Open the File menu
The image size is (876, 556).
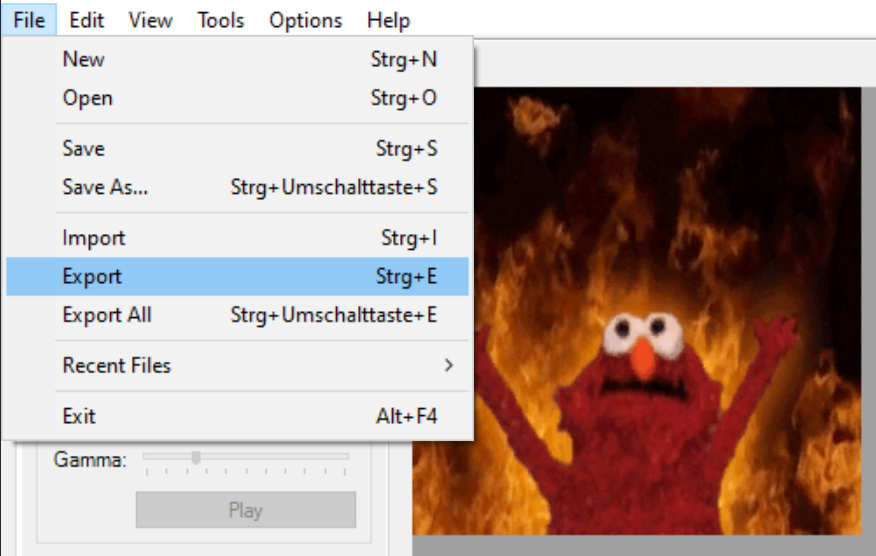pyautogui.click(x=29, y=20)
